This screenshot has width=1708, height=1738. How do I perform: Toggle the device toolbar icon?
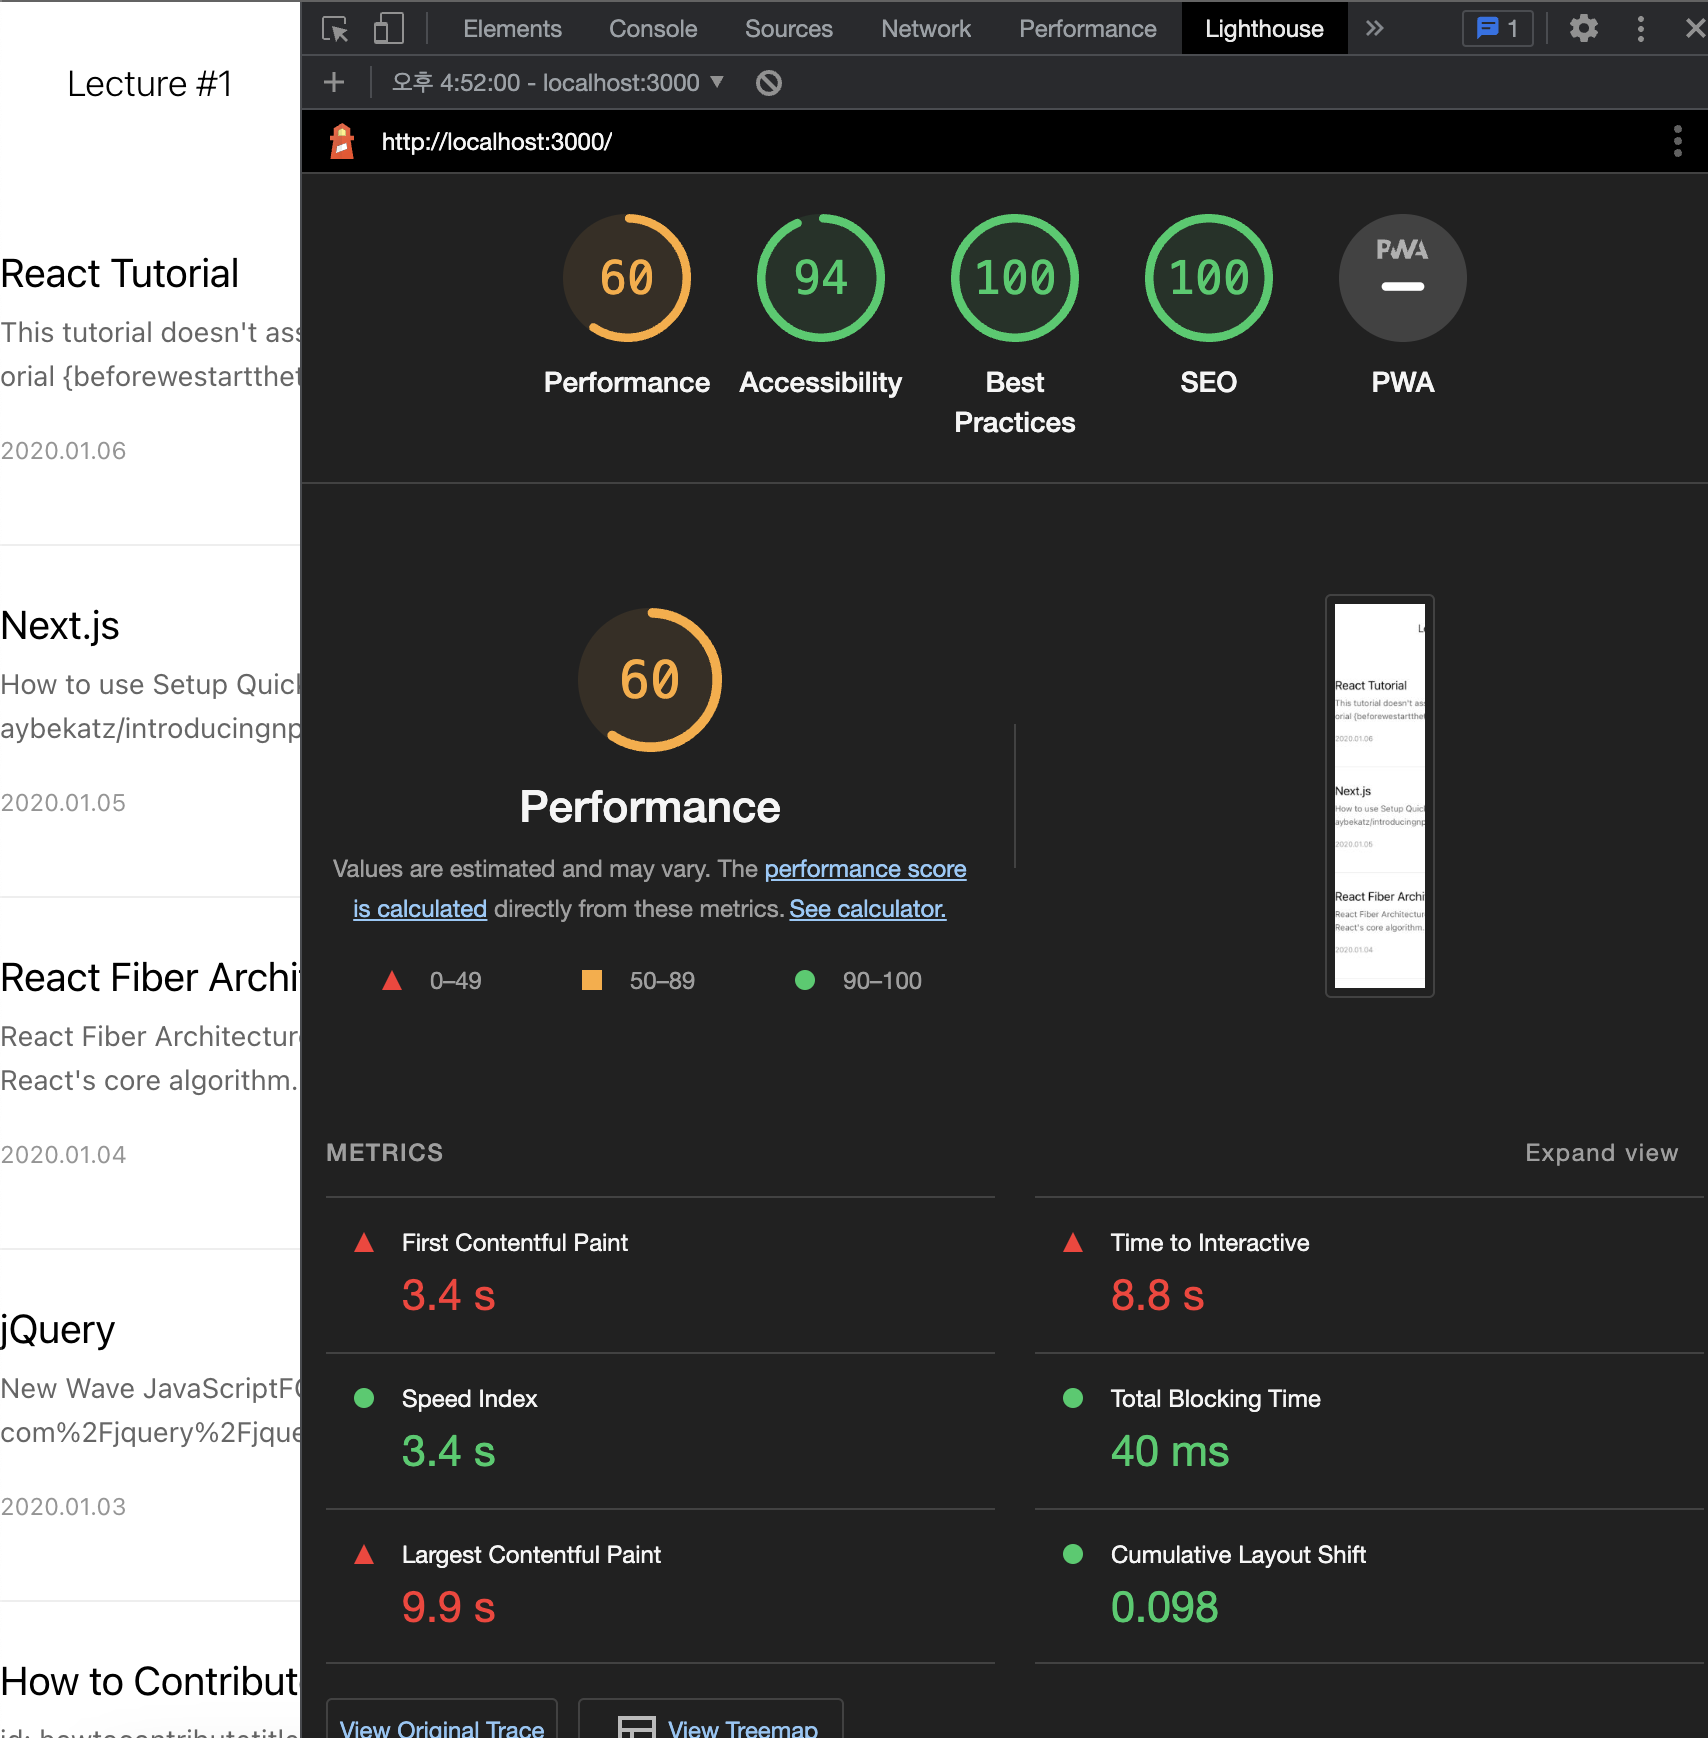tap(388, 29)
